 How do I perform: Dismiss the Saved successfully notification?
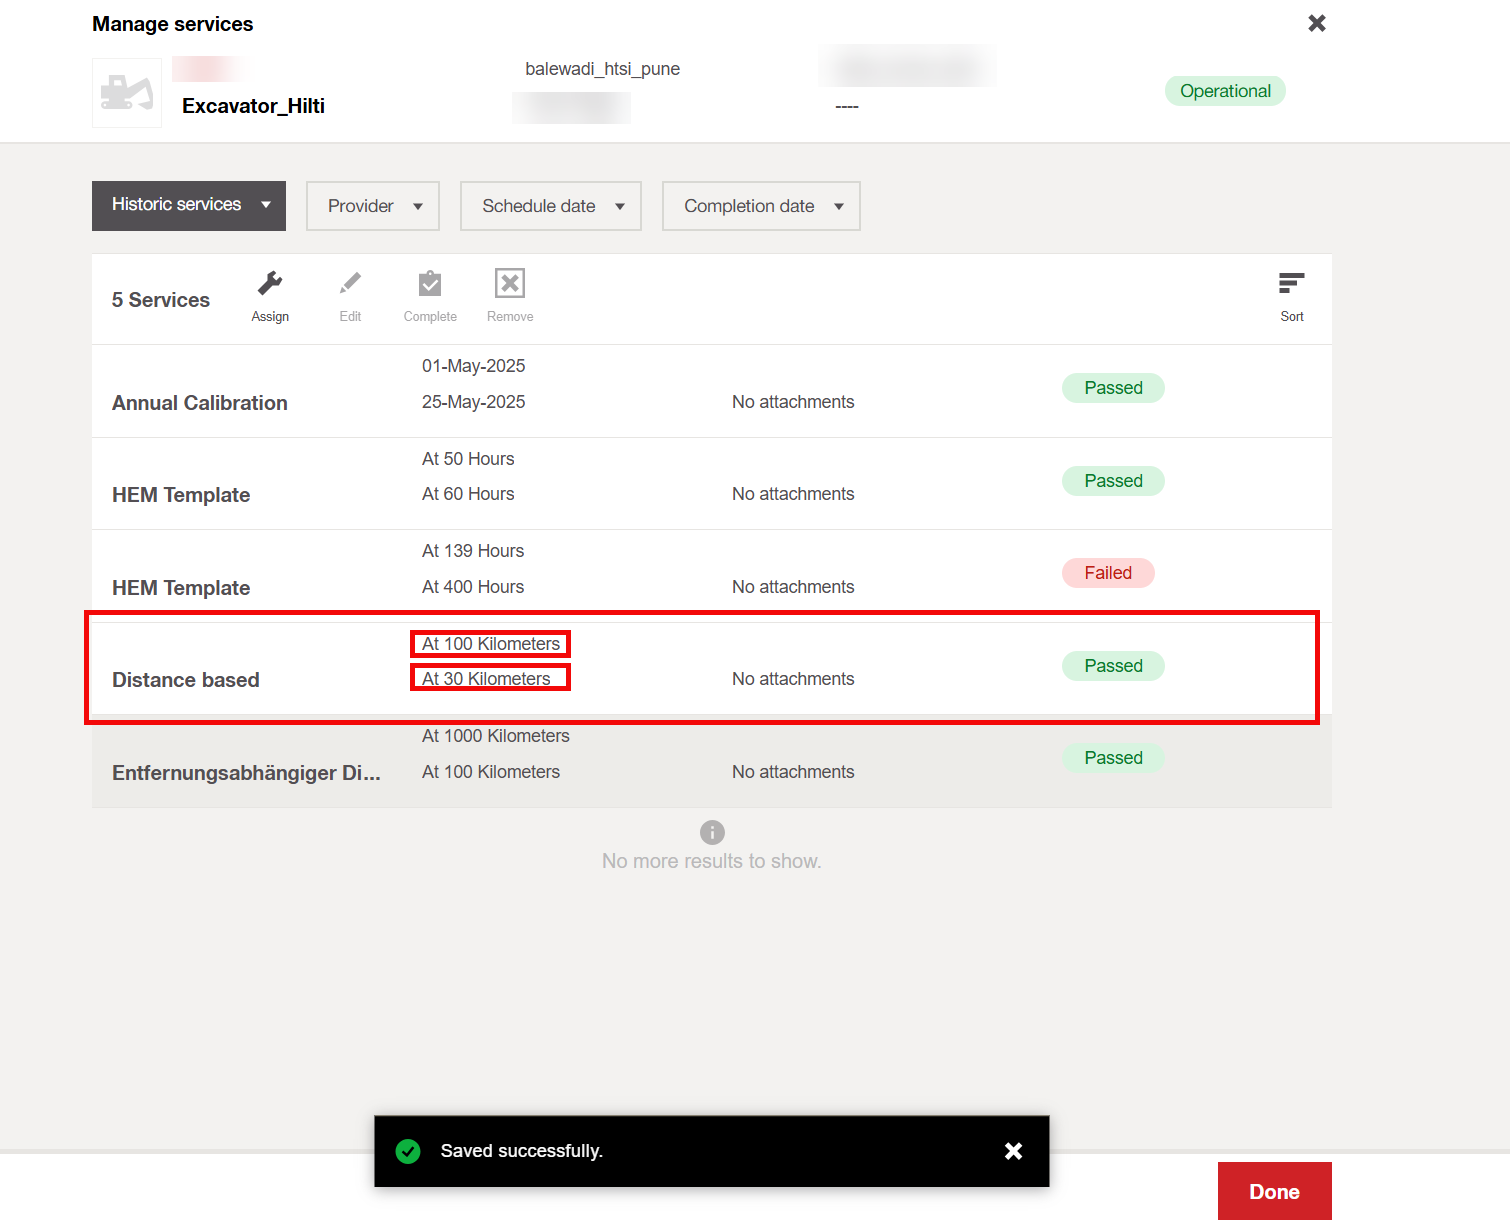[1013, 1151]
